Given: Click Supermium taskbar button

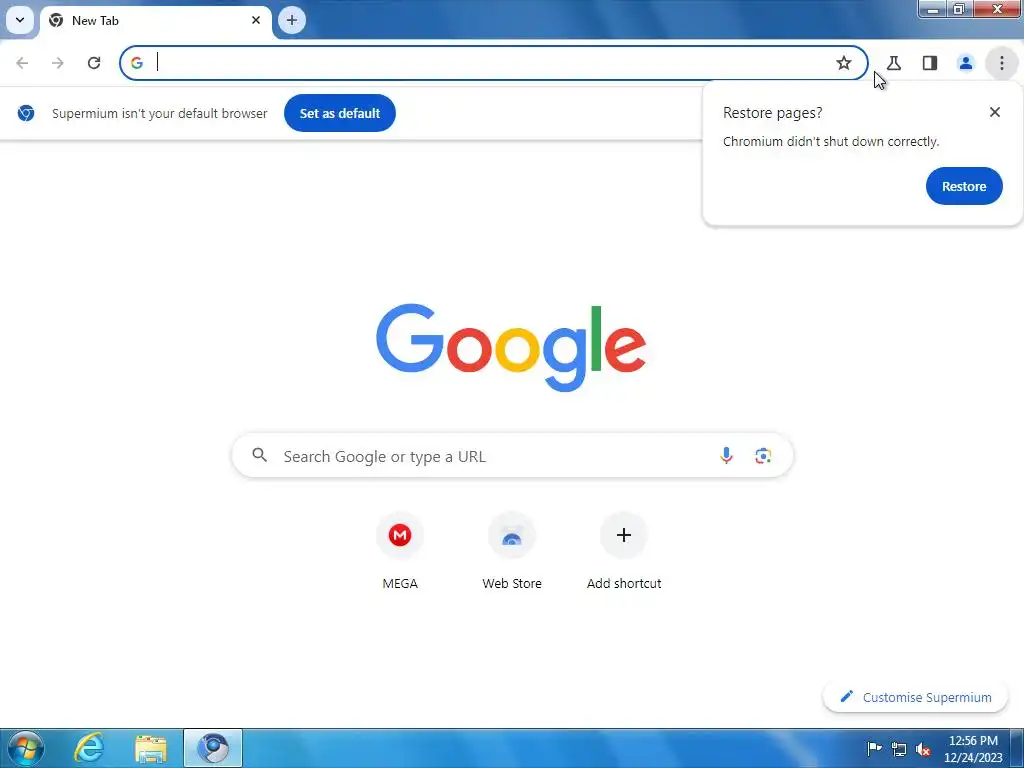Looking at the screenshot, I should point(213,748).
